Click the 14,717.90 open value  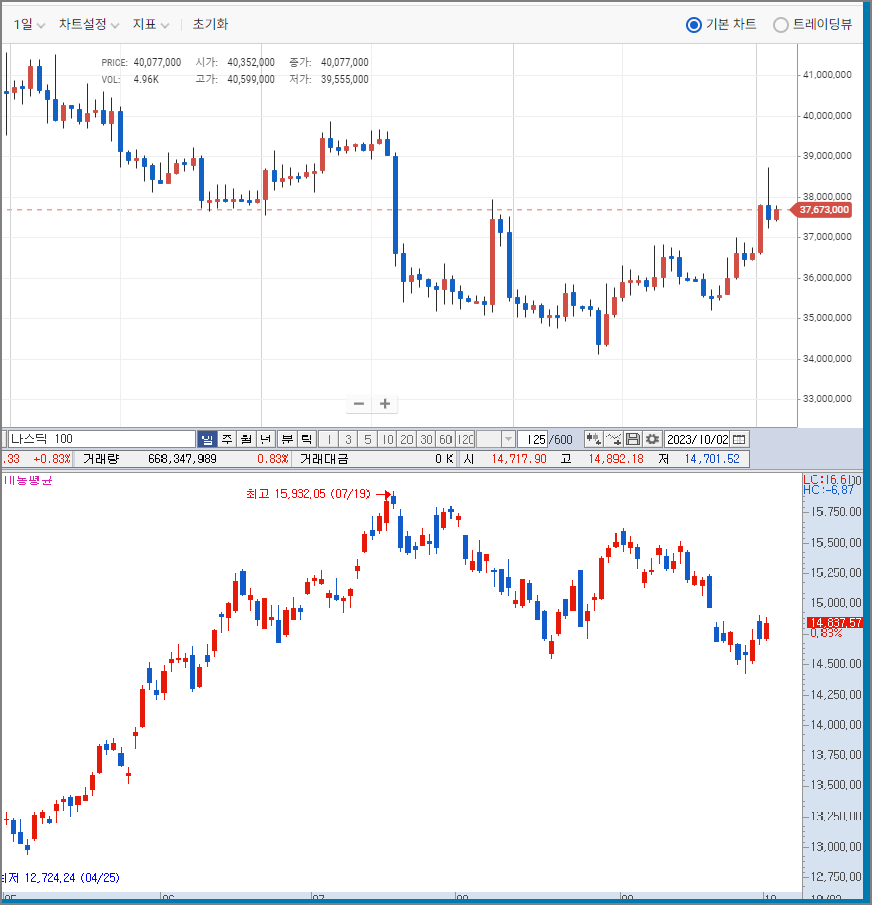coord(519,459)
